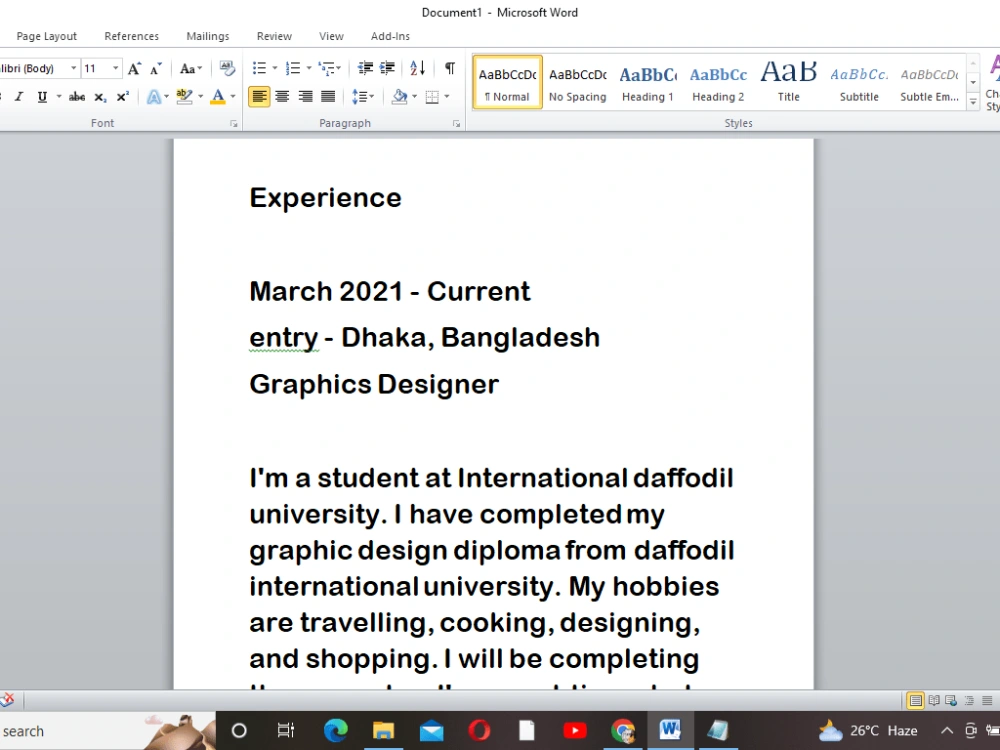This screenshot has height=750, width=1000.
Task: Open the Mailings tab
Action: pyautogui.click(x=208, y=36)
